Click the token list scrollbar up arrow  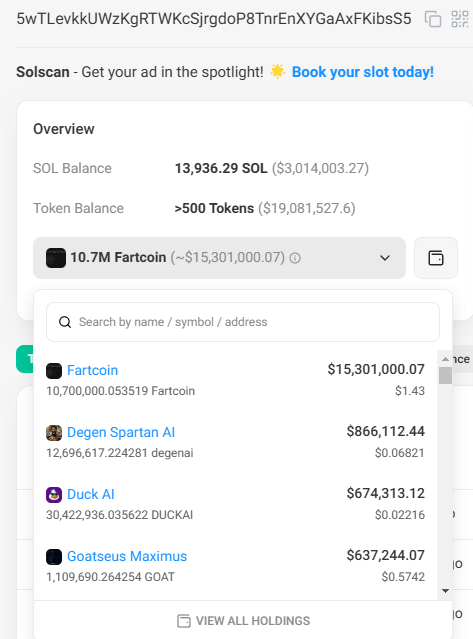tap(445, 359)
